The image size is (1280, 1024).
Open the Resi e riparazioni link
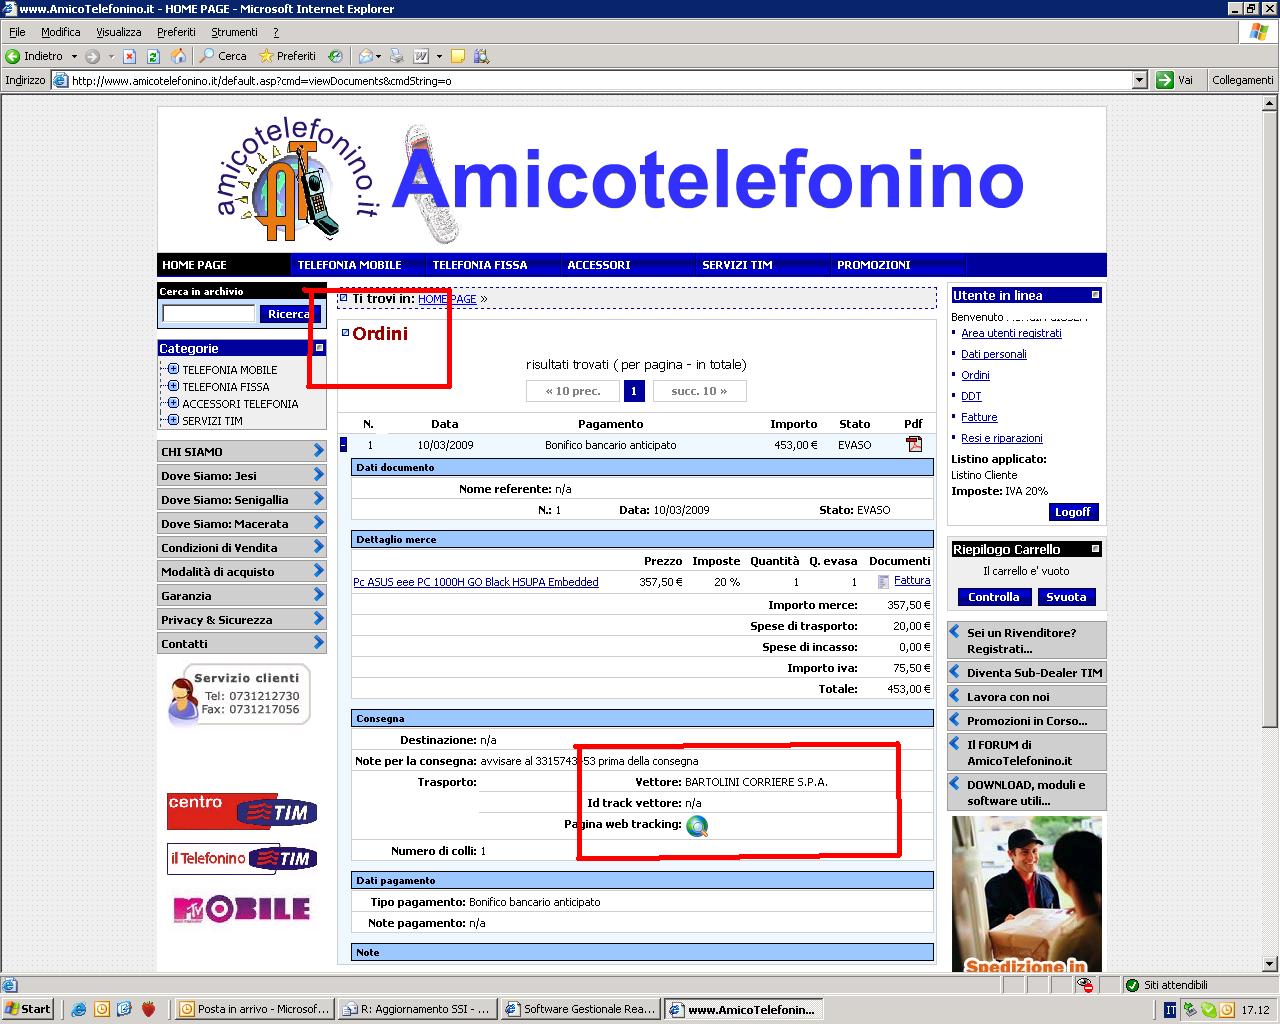[x=1002, y=438]
